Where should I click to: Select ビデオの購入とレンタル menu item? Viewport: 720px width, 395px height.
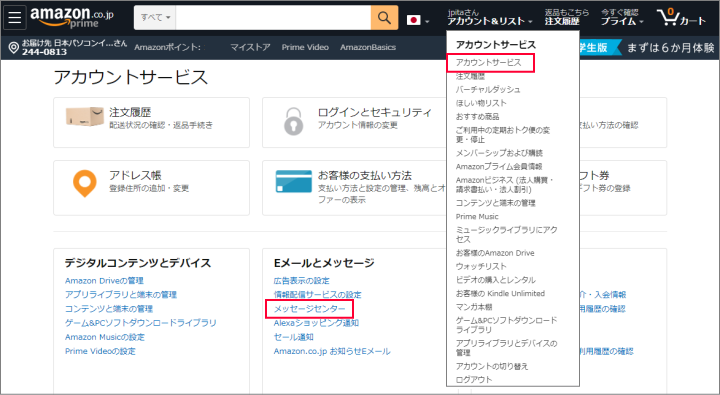click(x=496, y=280)
